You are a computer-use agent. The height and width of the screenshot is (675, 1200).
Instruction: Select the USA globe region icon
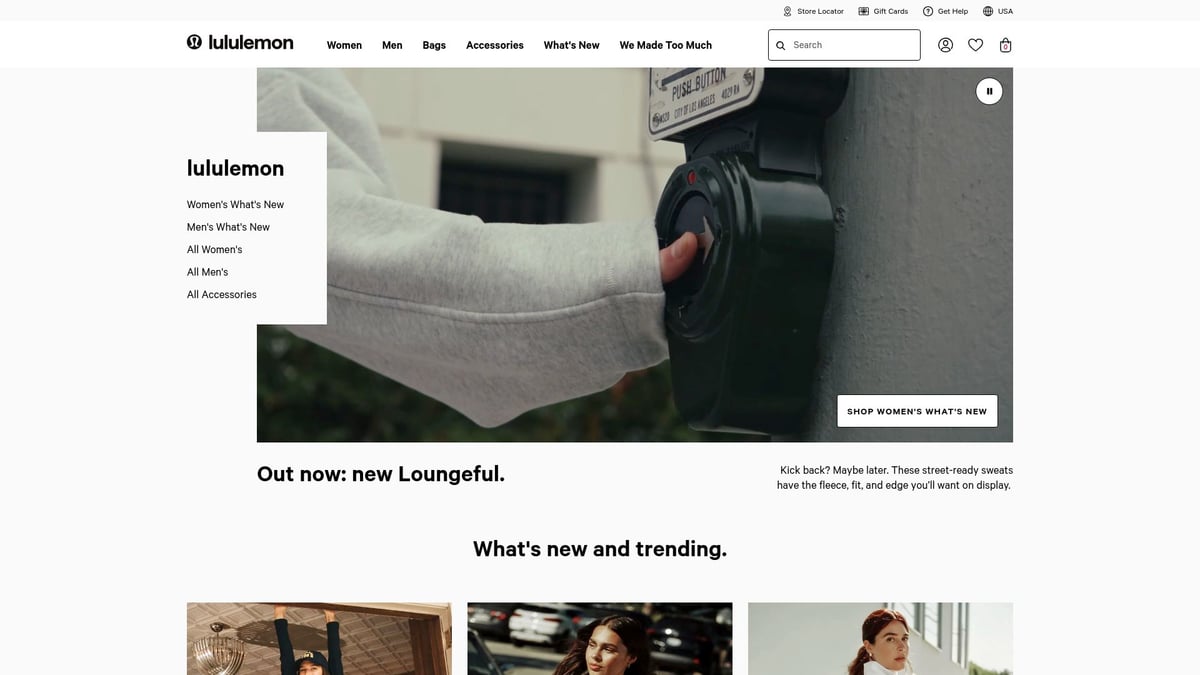coord(988,11)
